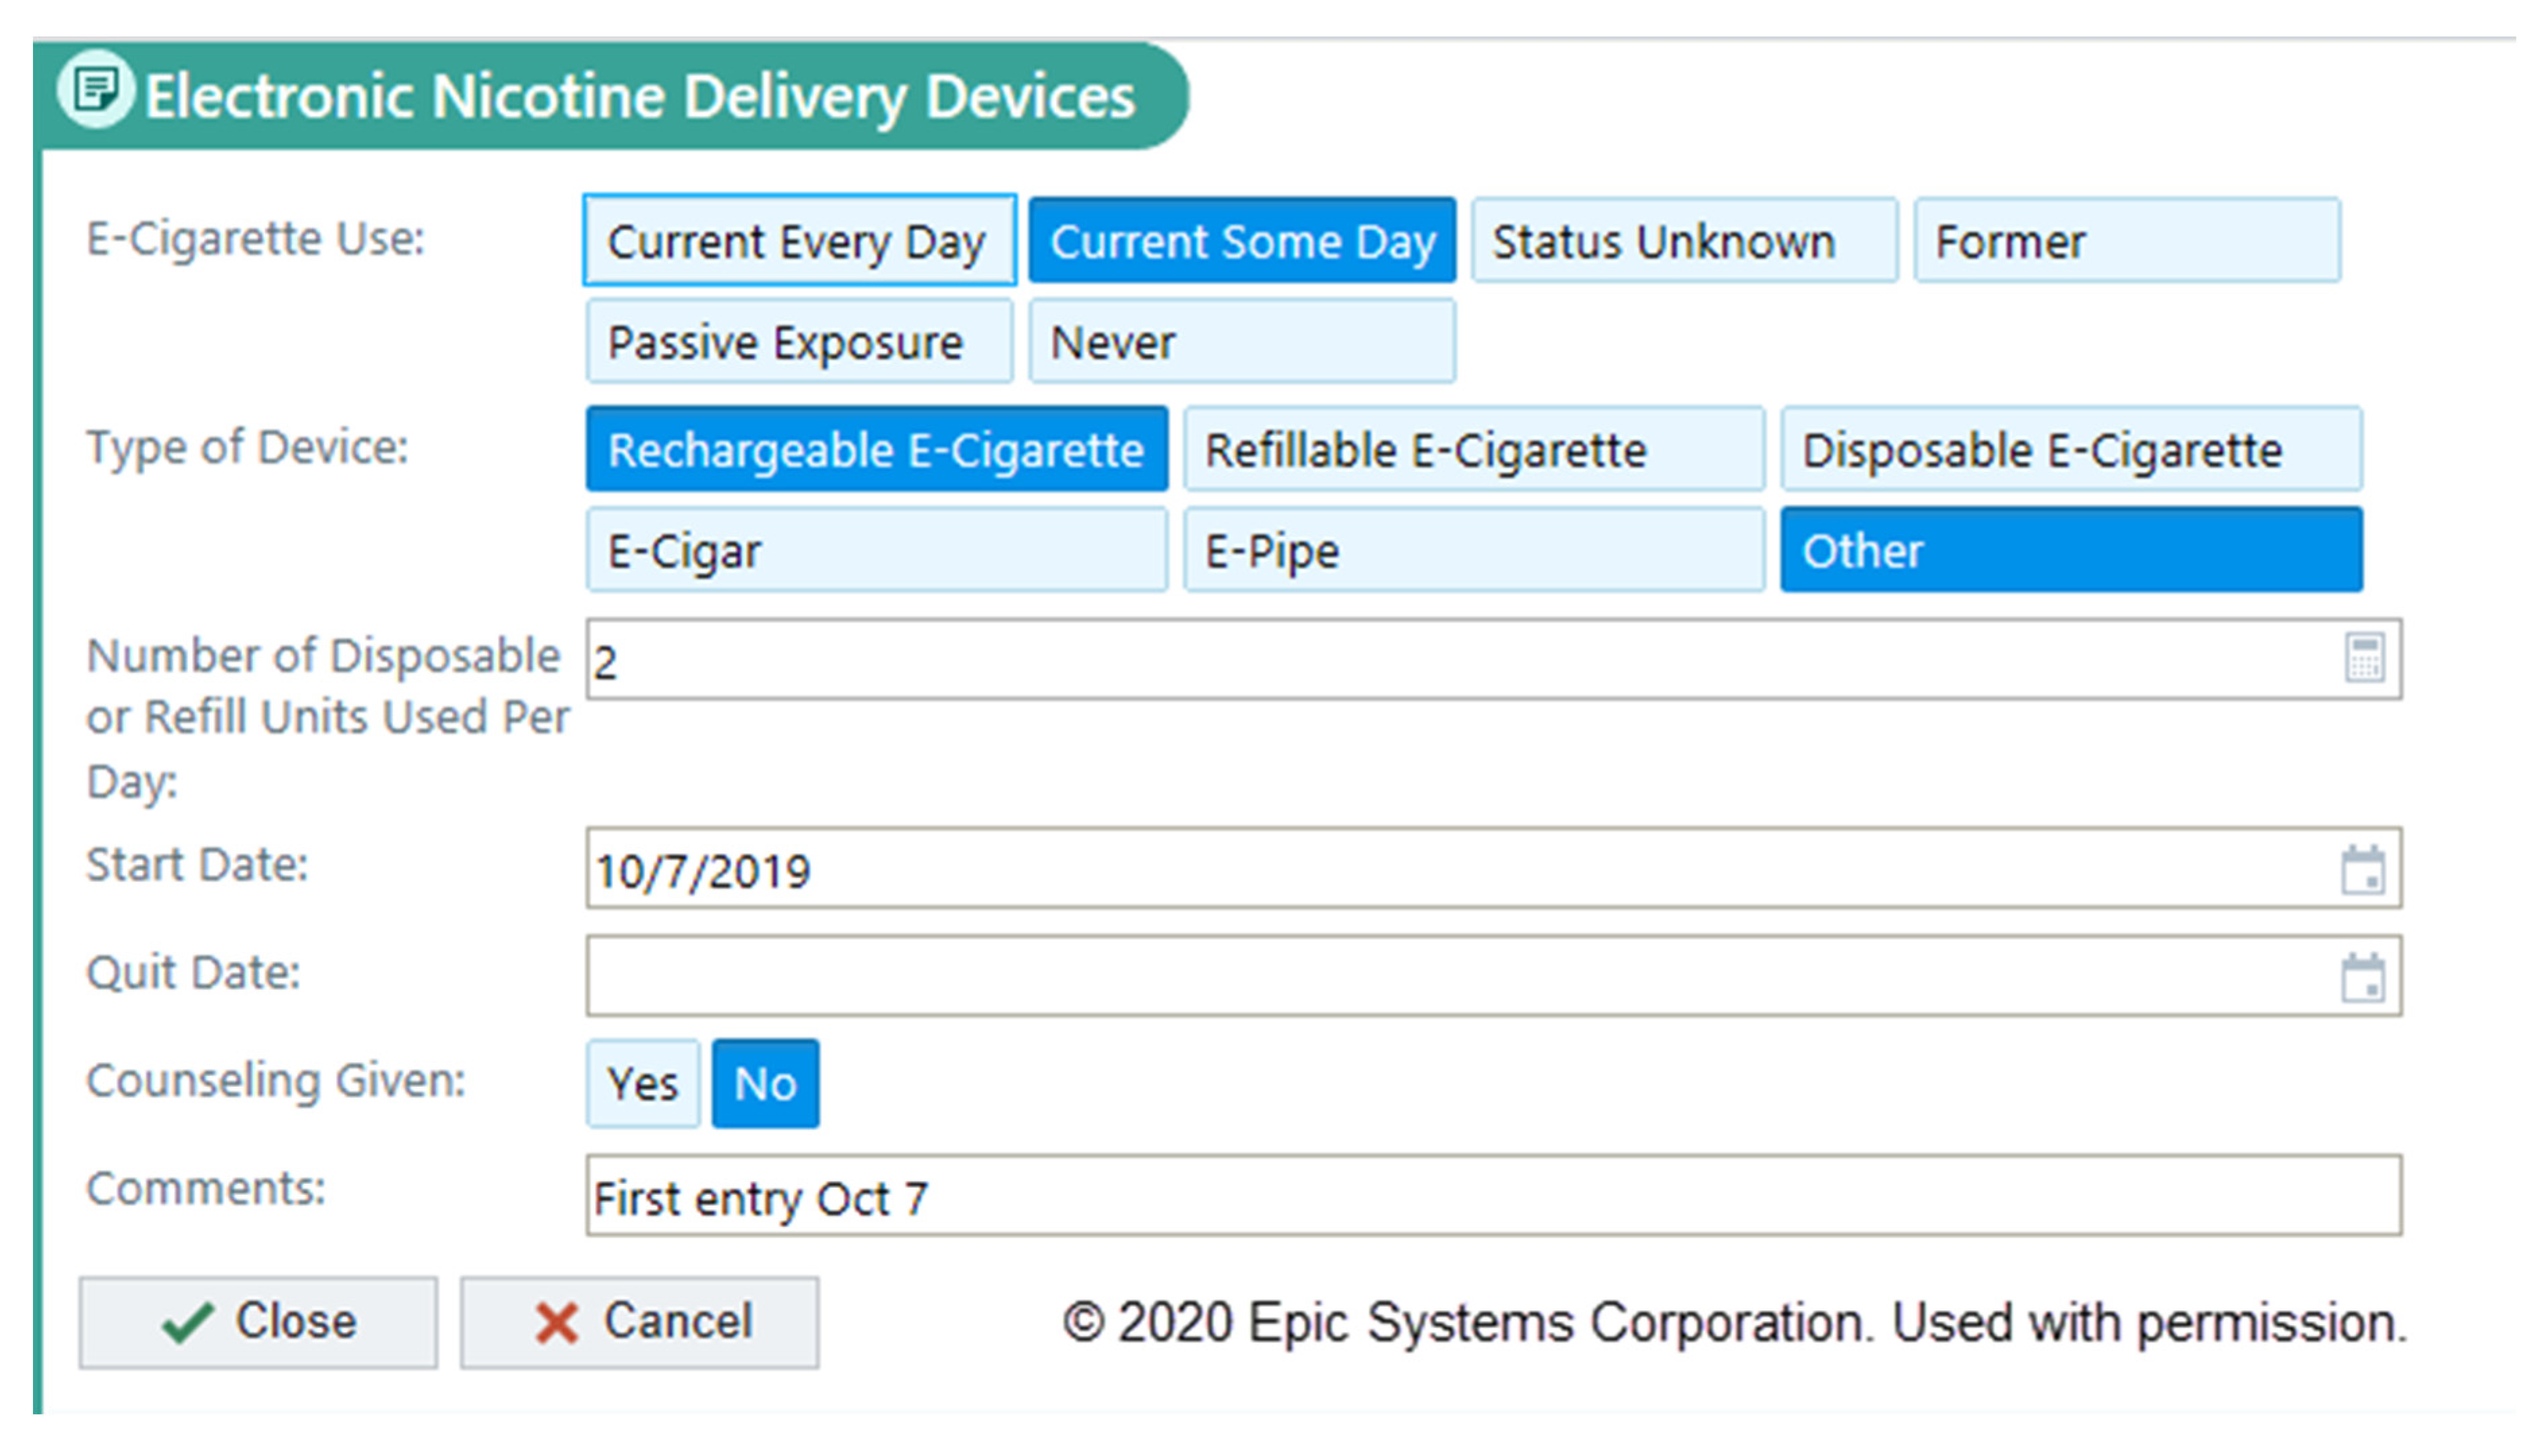Set Counseling Given to Yes
The image size is (2548, 1456).
pyautogui.click(x=642, y=1083)
